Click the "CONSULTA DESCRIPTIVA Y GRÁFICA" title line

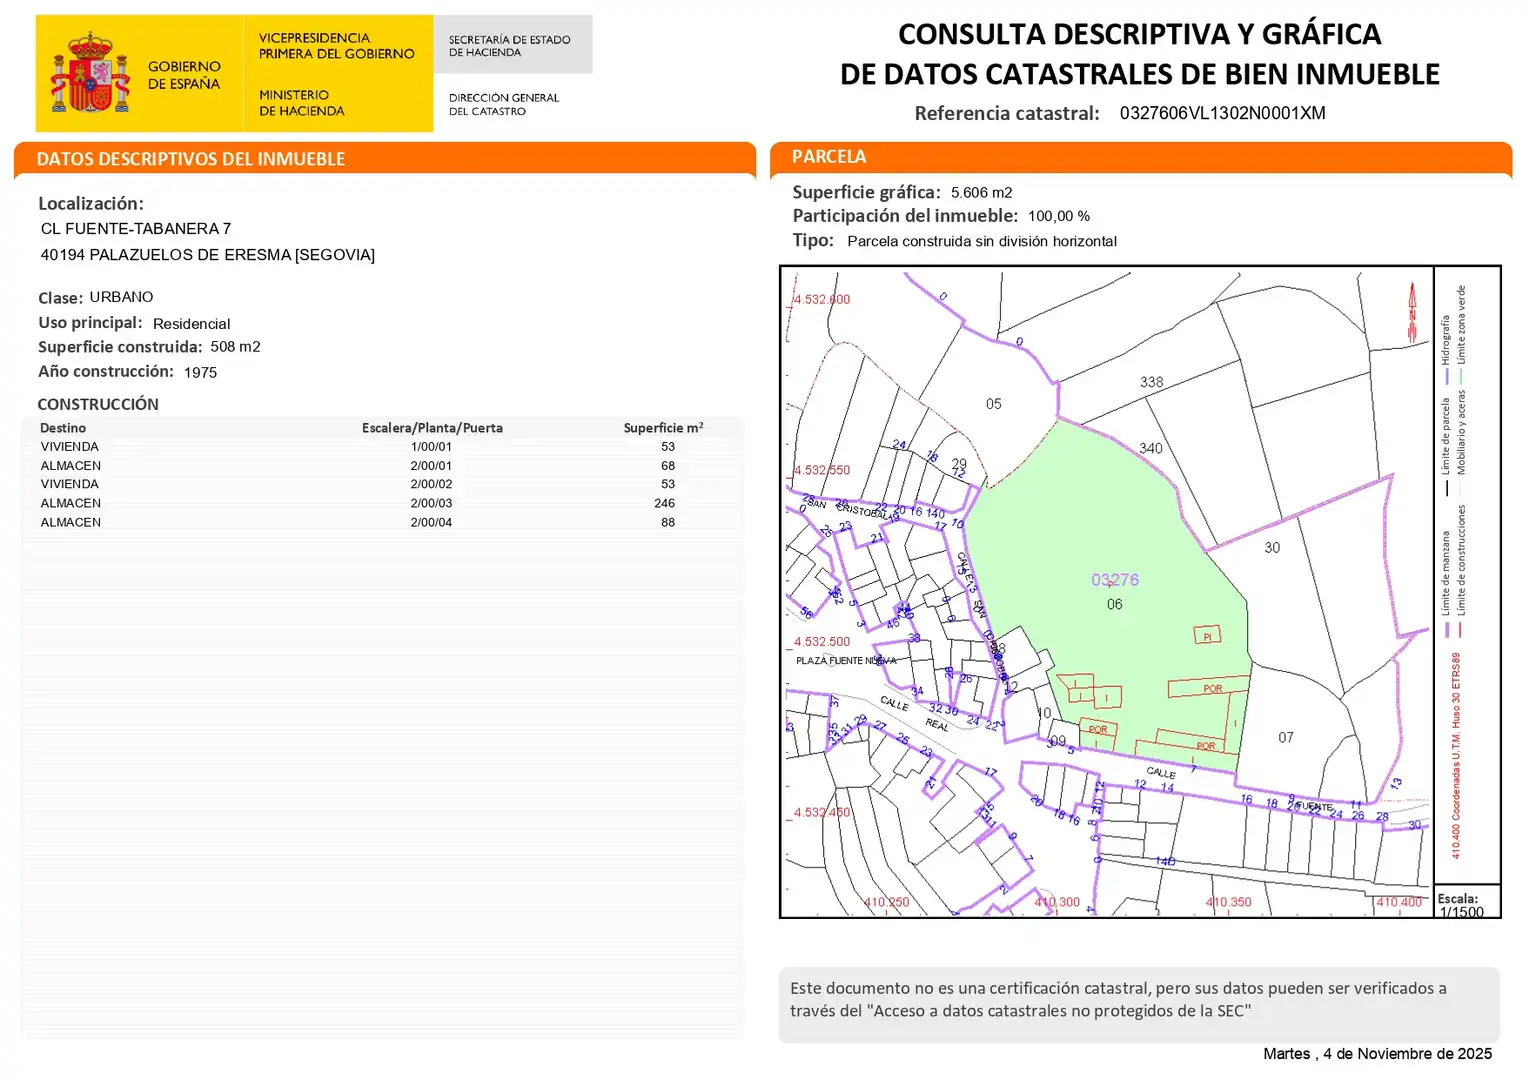tap(1139, 34)
